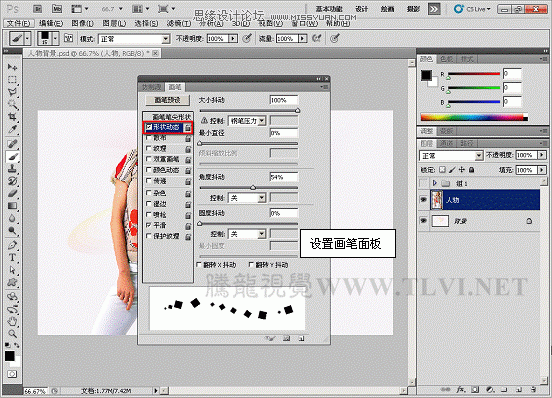Hide the 人物 layer with eye icon

(424, 200)
